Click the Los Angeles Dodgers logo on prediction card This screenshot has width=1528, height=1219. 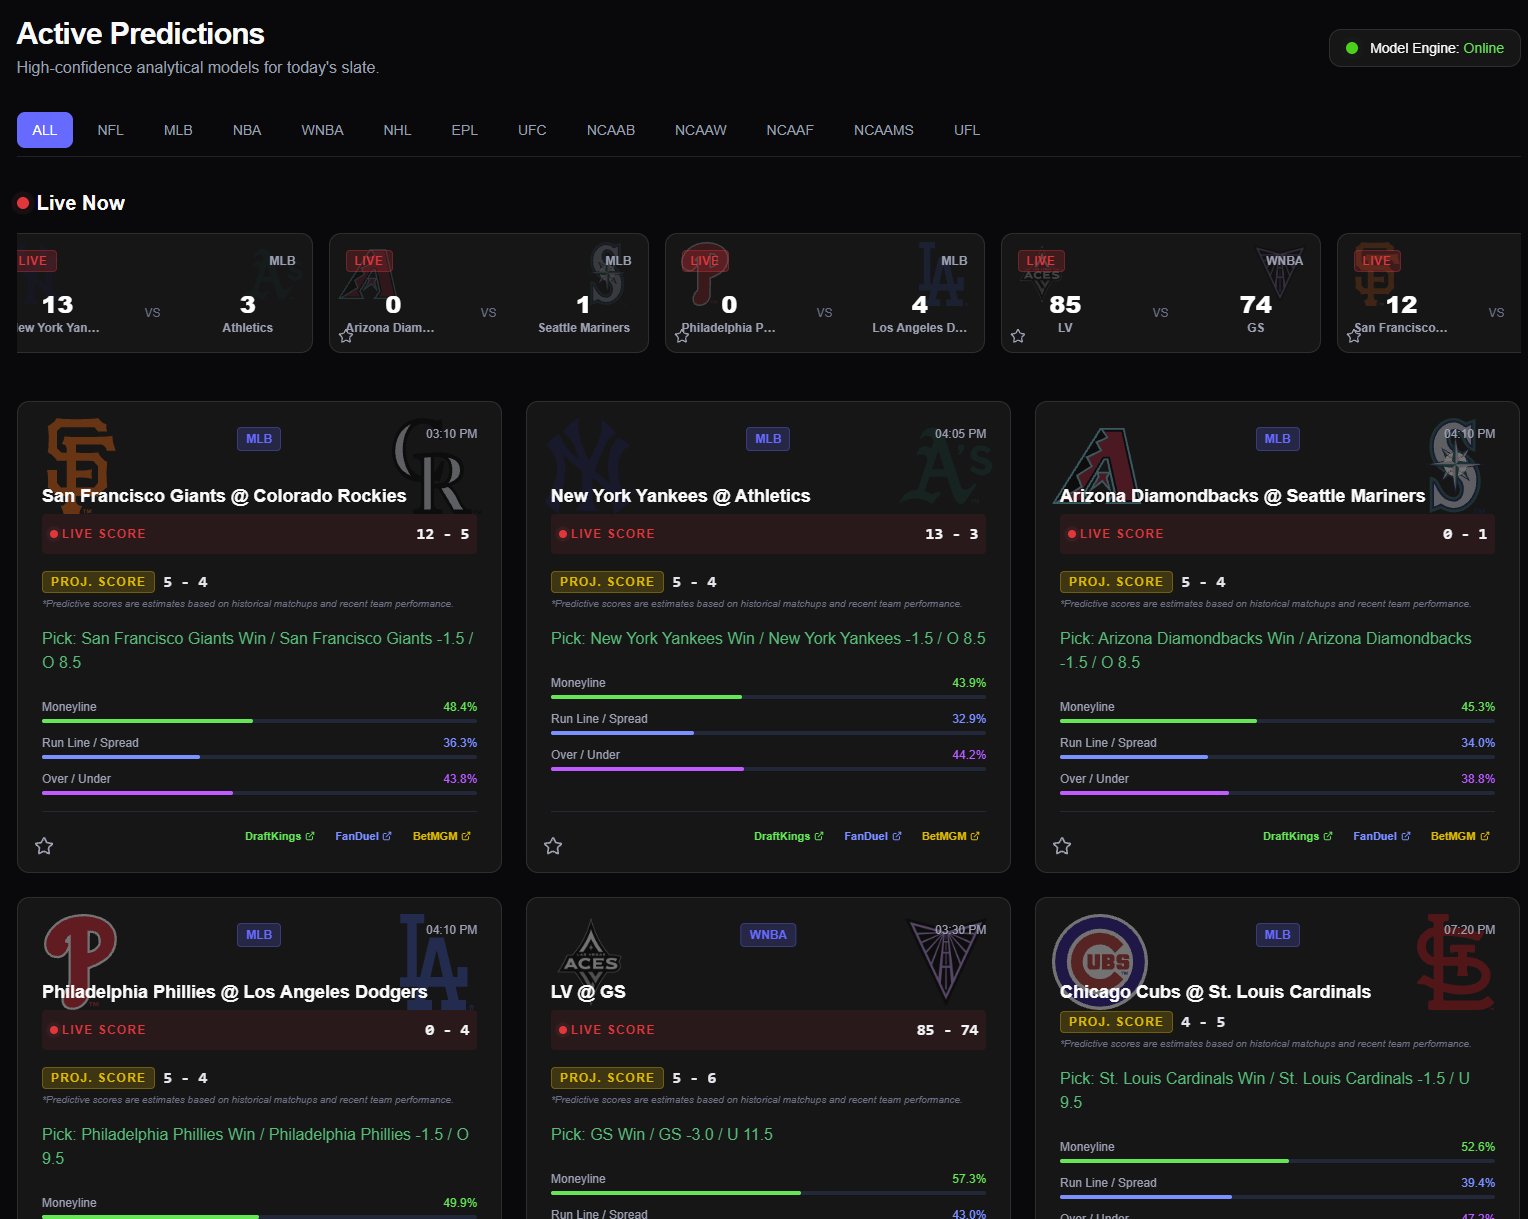tap(434, 962)
